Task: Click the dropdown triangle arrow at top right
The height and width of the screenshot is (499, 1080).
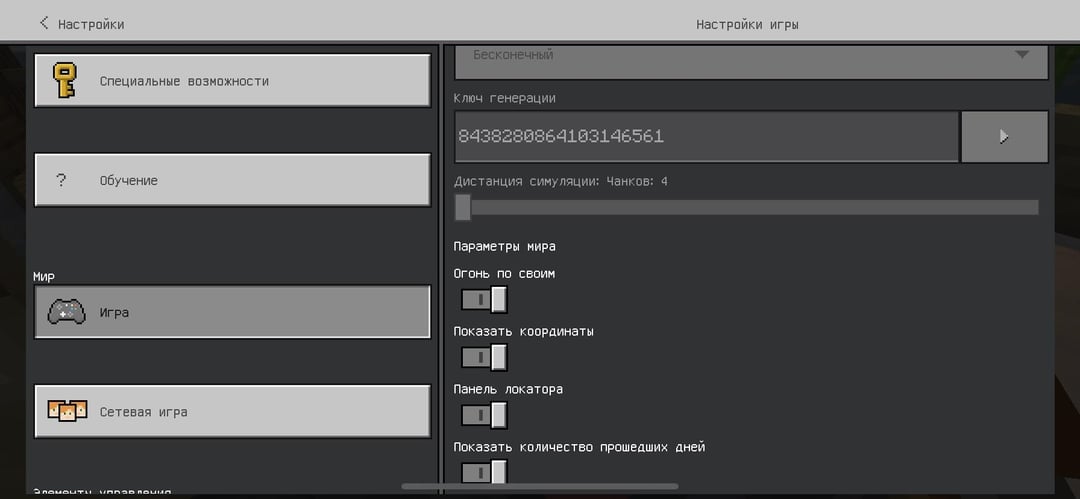Action: click(1021, 55)
